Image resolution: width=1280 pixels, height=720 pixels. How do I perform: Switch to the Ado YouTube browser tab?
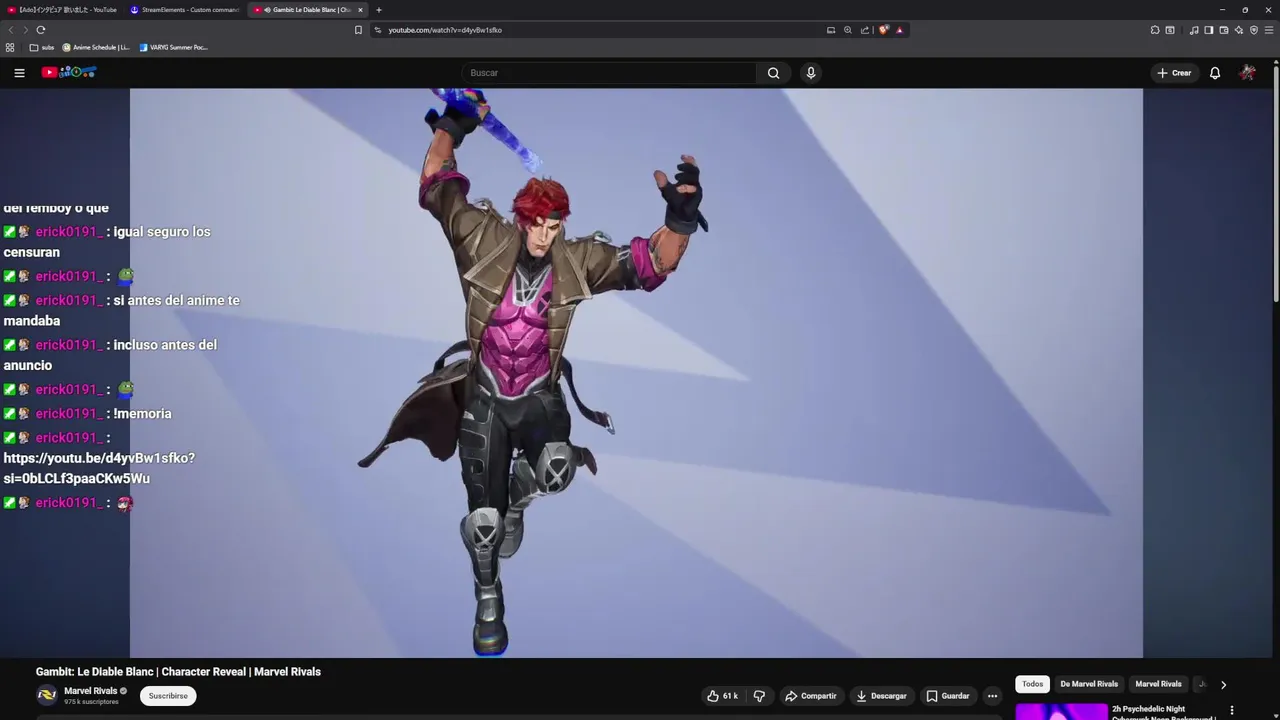[63, 10]
